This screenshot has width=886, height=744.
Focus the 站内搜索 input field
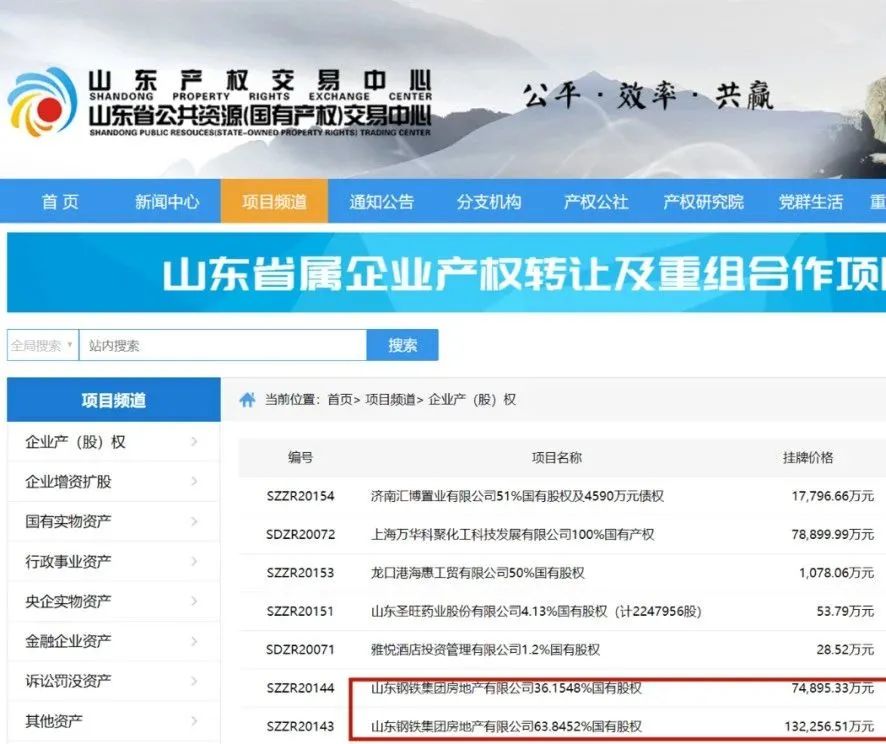(x=223, y=345)
